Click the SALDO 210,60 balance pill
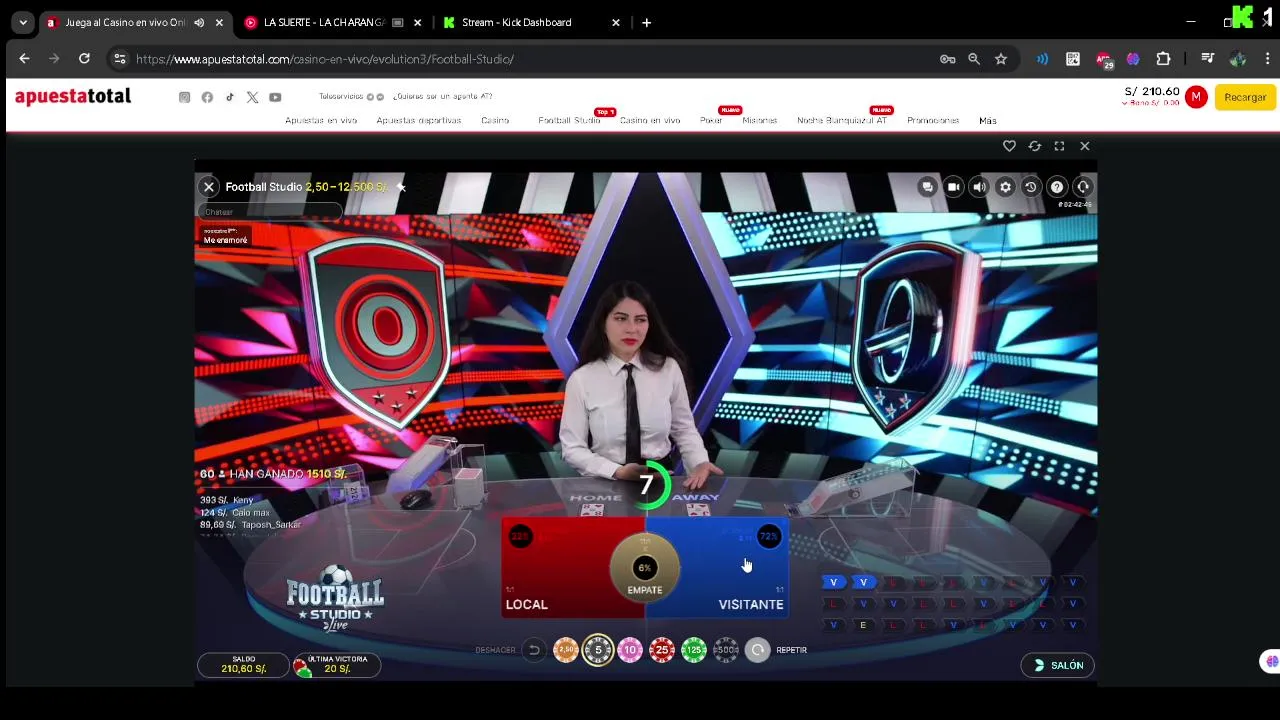 (x=244, y=665)
